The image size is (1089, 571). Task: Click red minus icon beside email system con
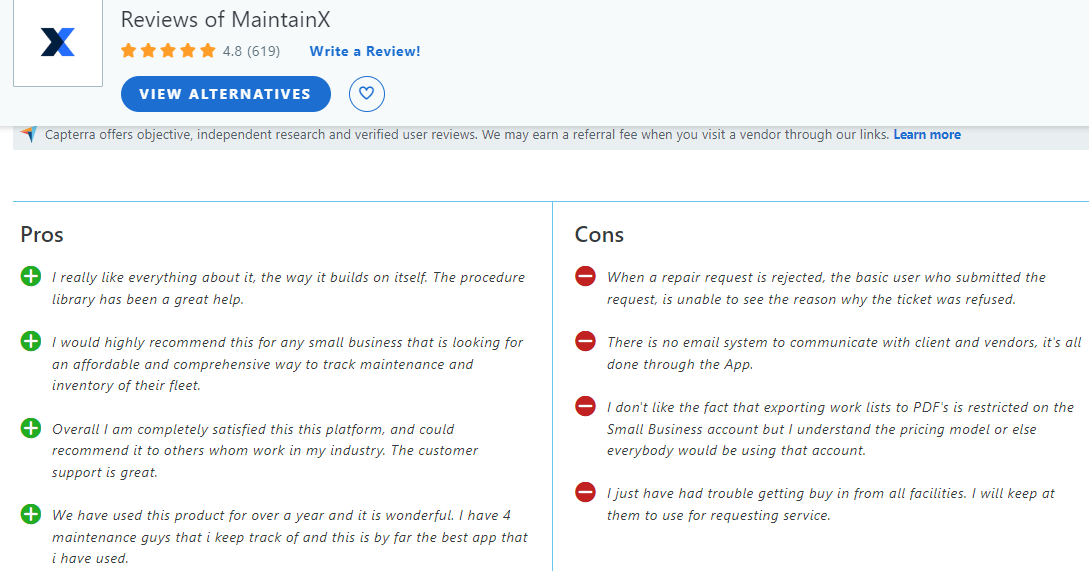(585, 341)
